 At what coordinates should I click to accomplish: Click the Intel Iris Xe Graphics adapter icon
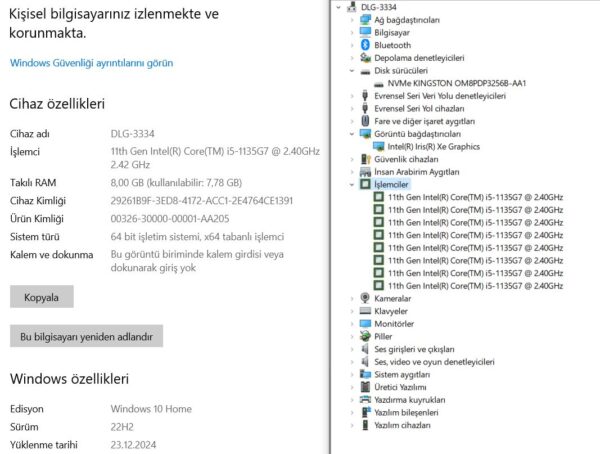(379, 146)
